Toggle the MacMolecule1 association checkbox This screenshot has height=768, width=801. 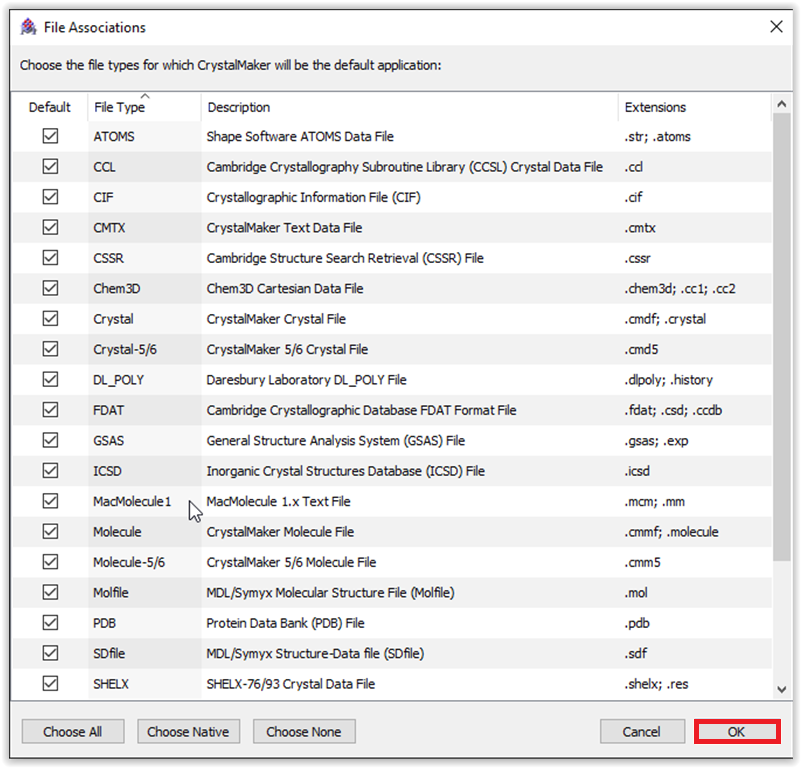50,501
